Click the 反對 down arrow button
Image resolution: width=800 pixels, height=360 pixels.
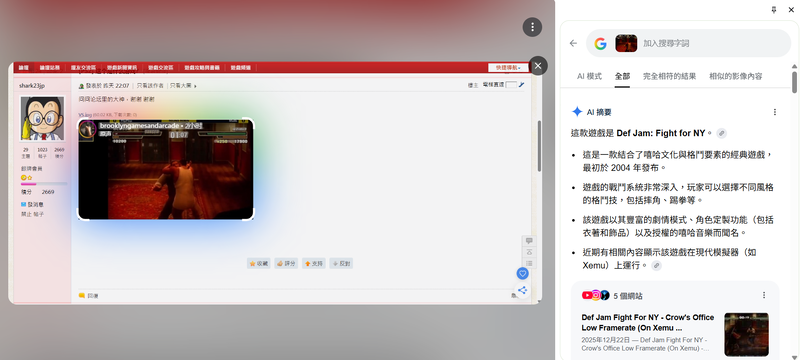[x=341, y=264]
